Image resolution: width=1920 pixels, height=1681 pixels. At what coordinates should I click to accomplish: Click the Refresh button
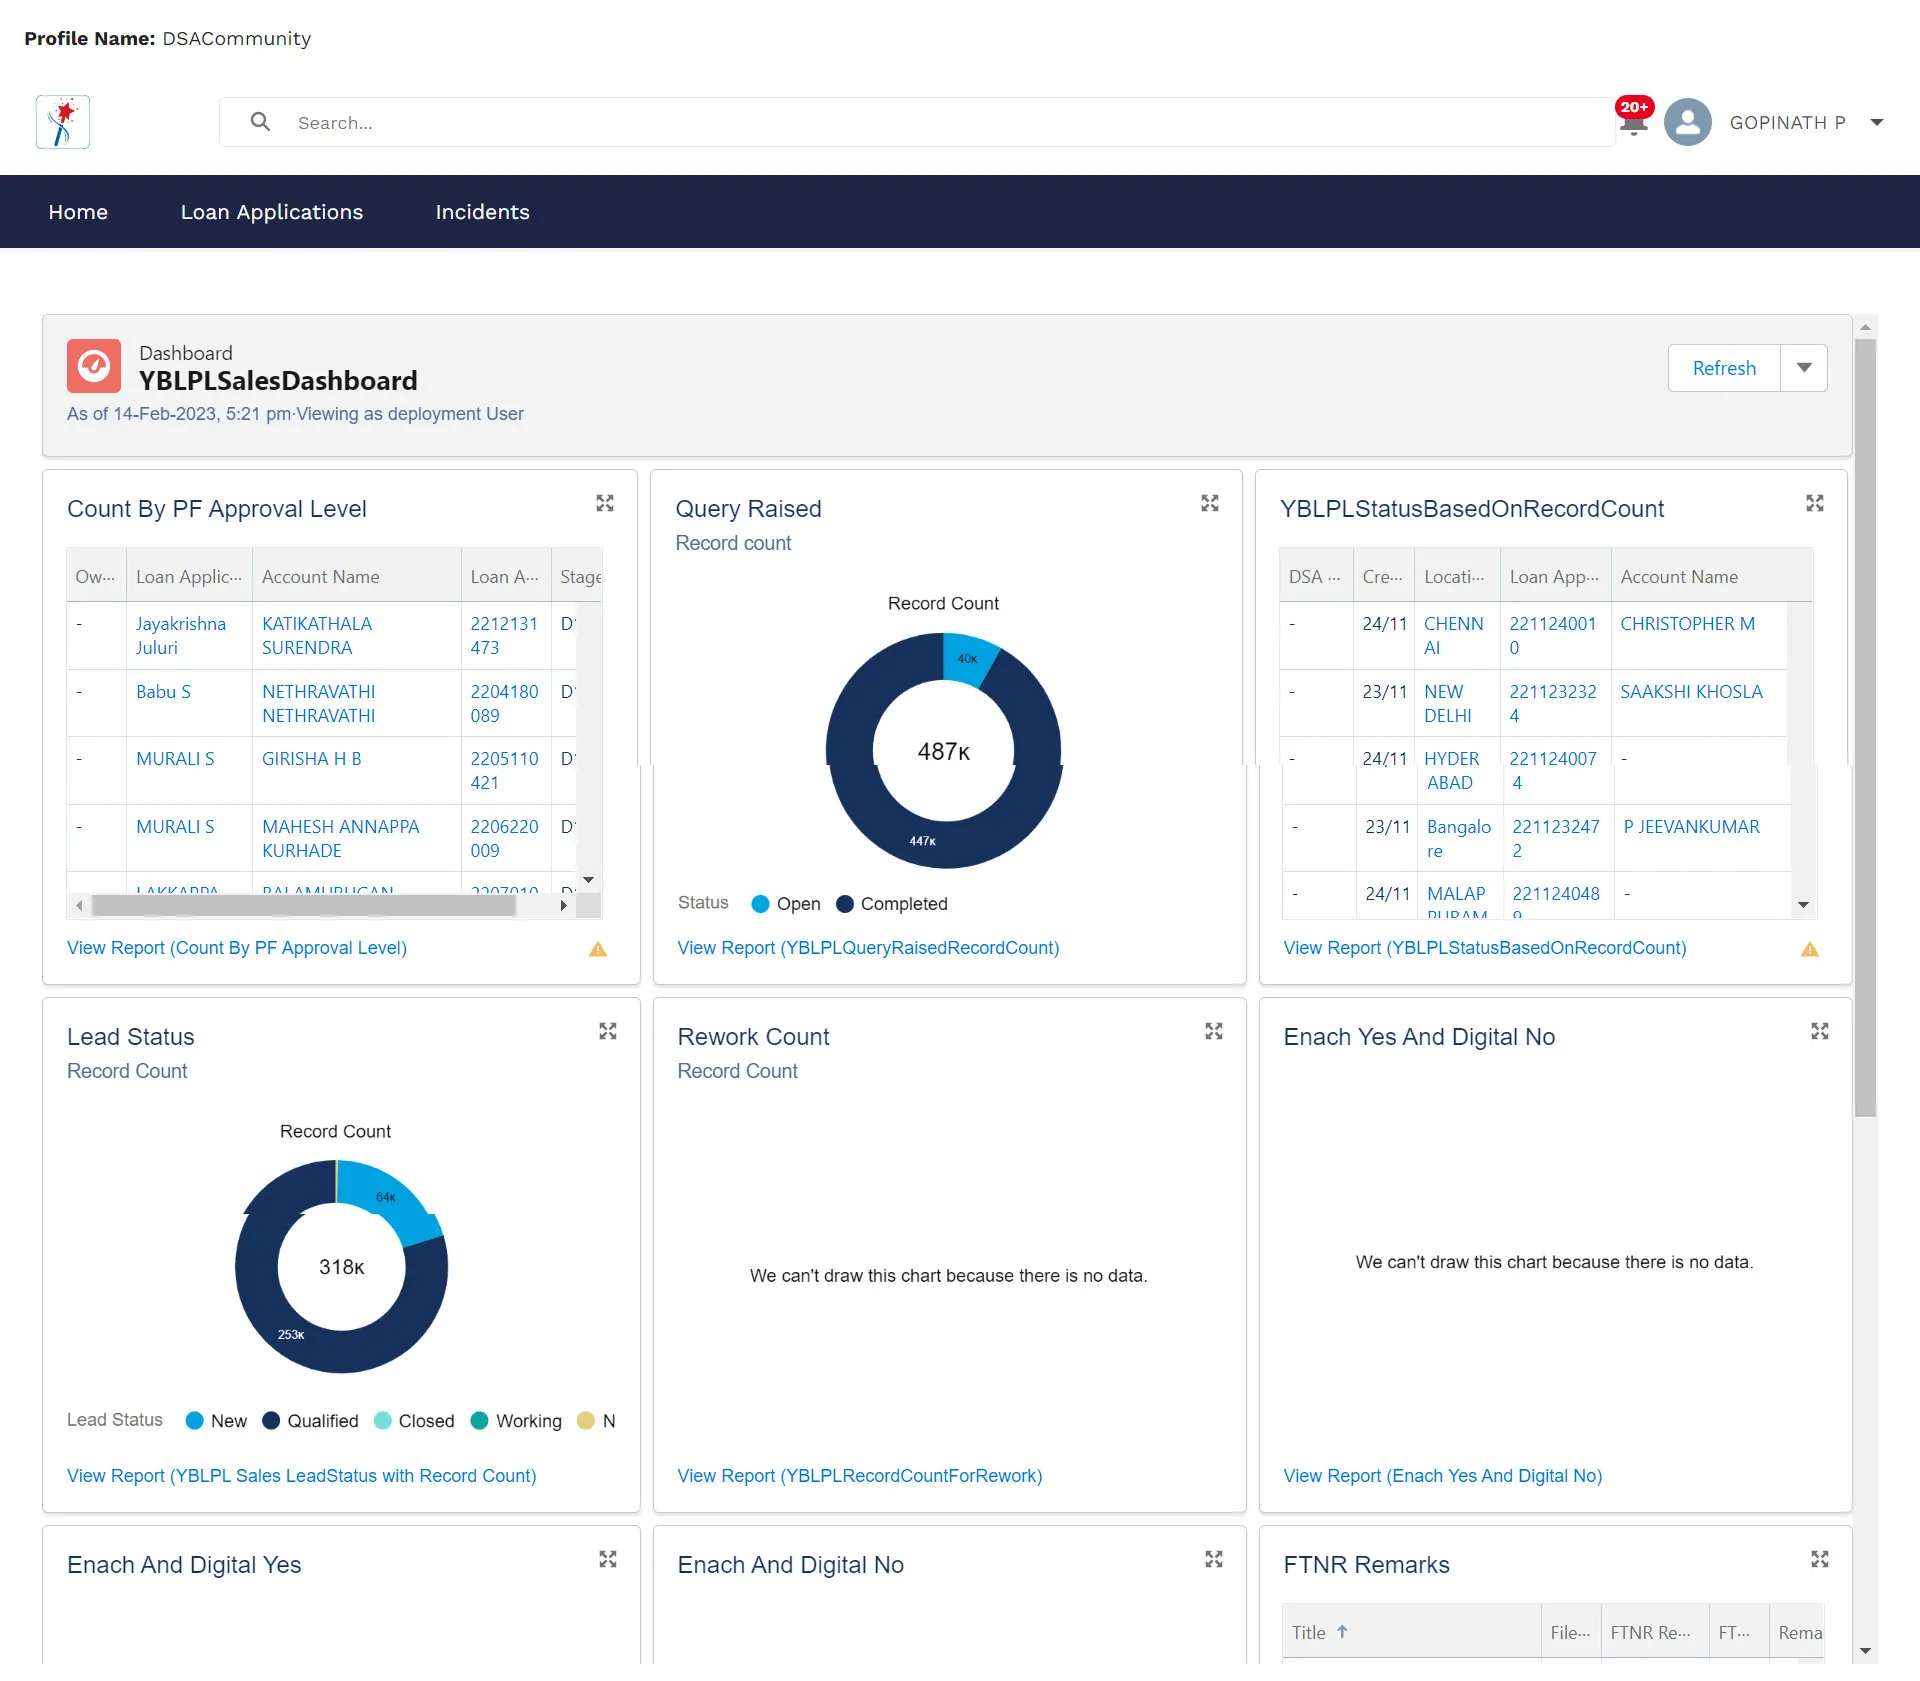[1724, 368]
